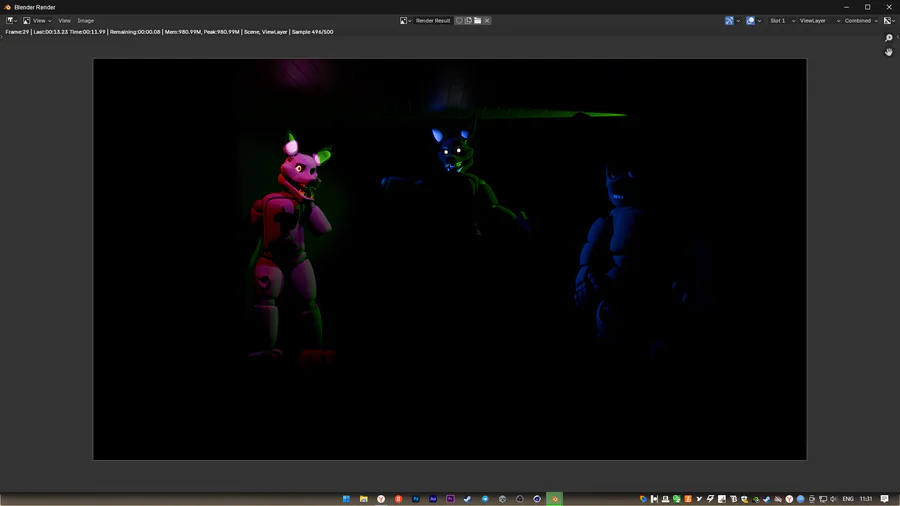This screenshot has height=506, width=900.
Task: Open the View menu
Action: coord(64,21)
